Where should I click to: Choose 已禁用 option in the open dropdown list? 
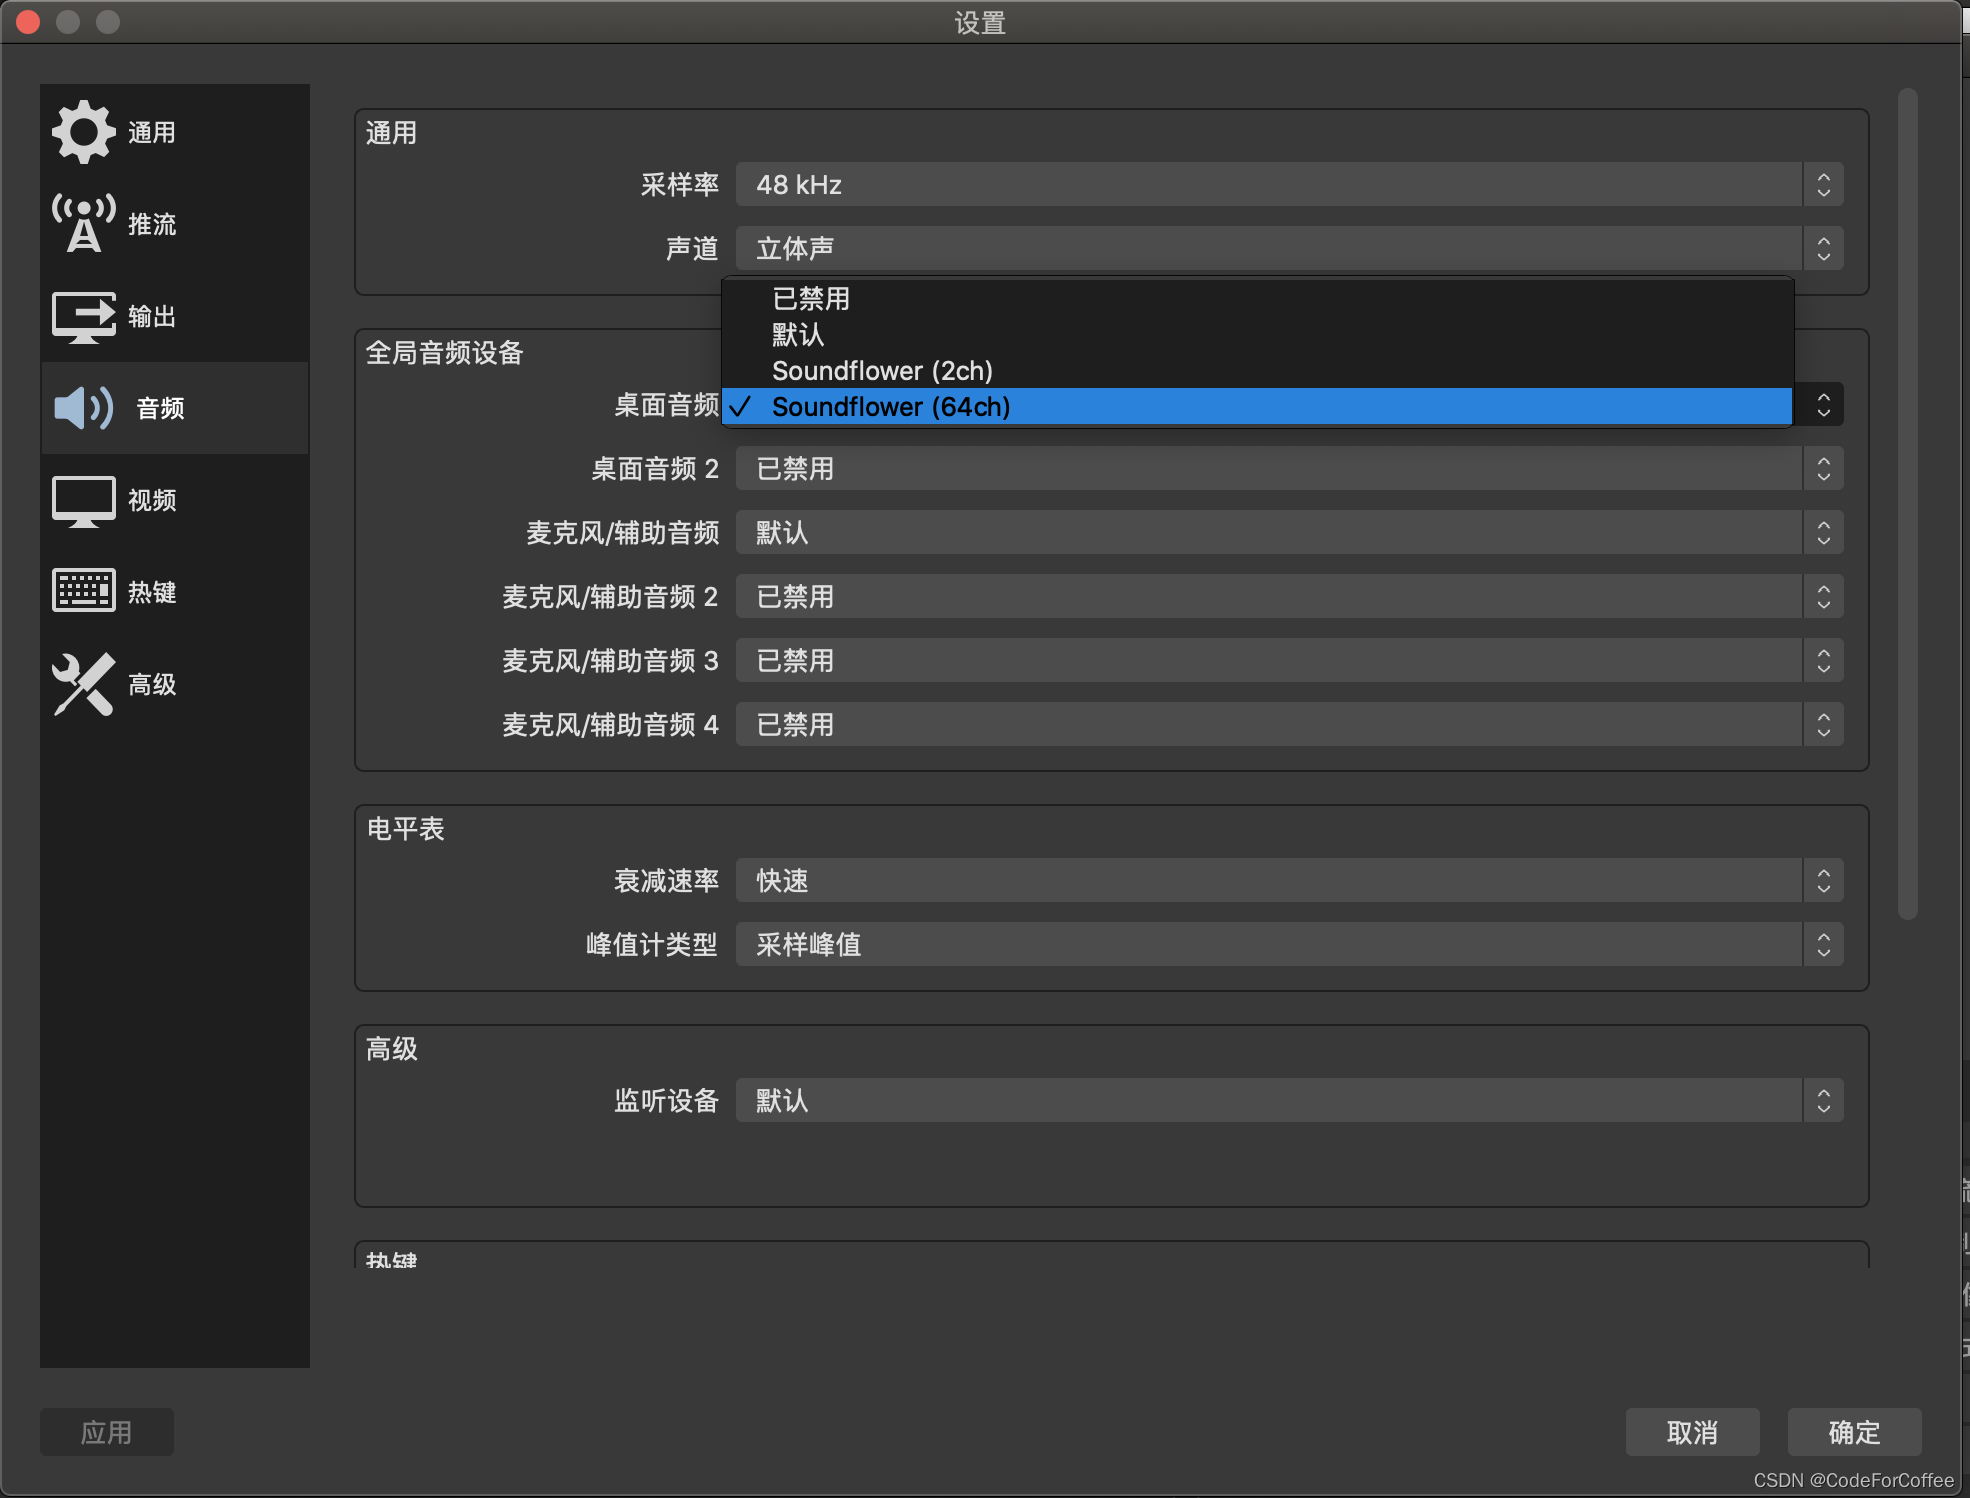click(x=810, y=298)
